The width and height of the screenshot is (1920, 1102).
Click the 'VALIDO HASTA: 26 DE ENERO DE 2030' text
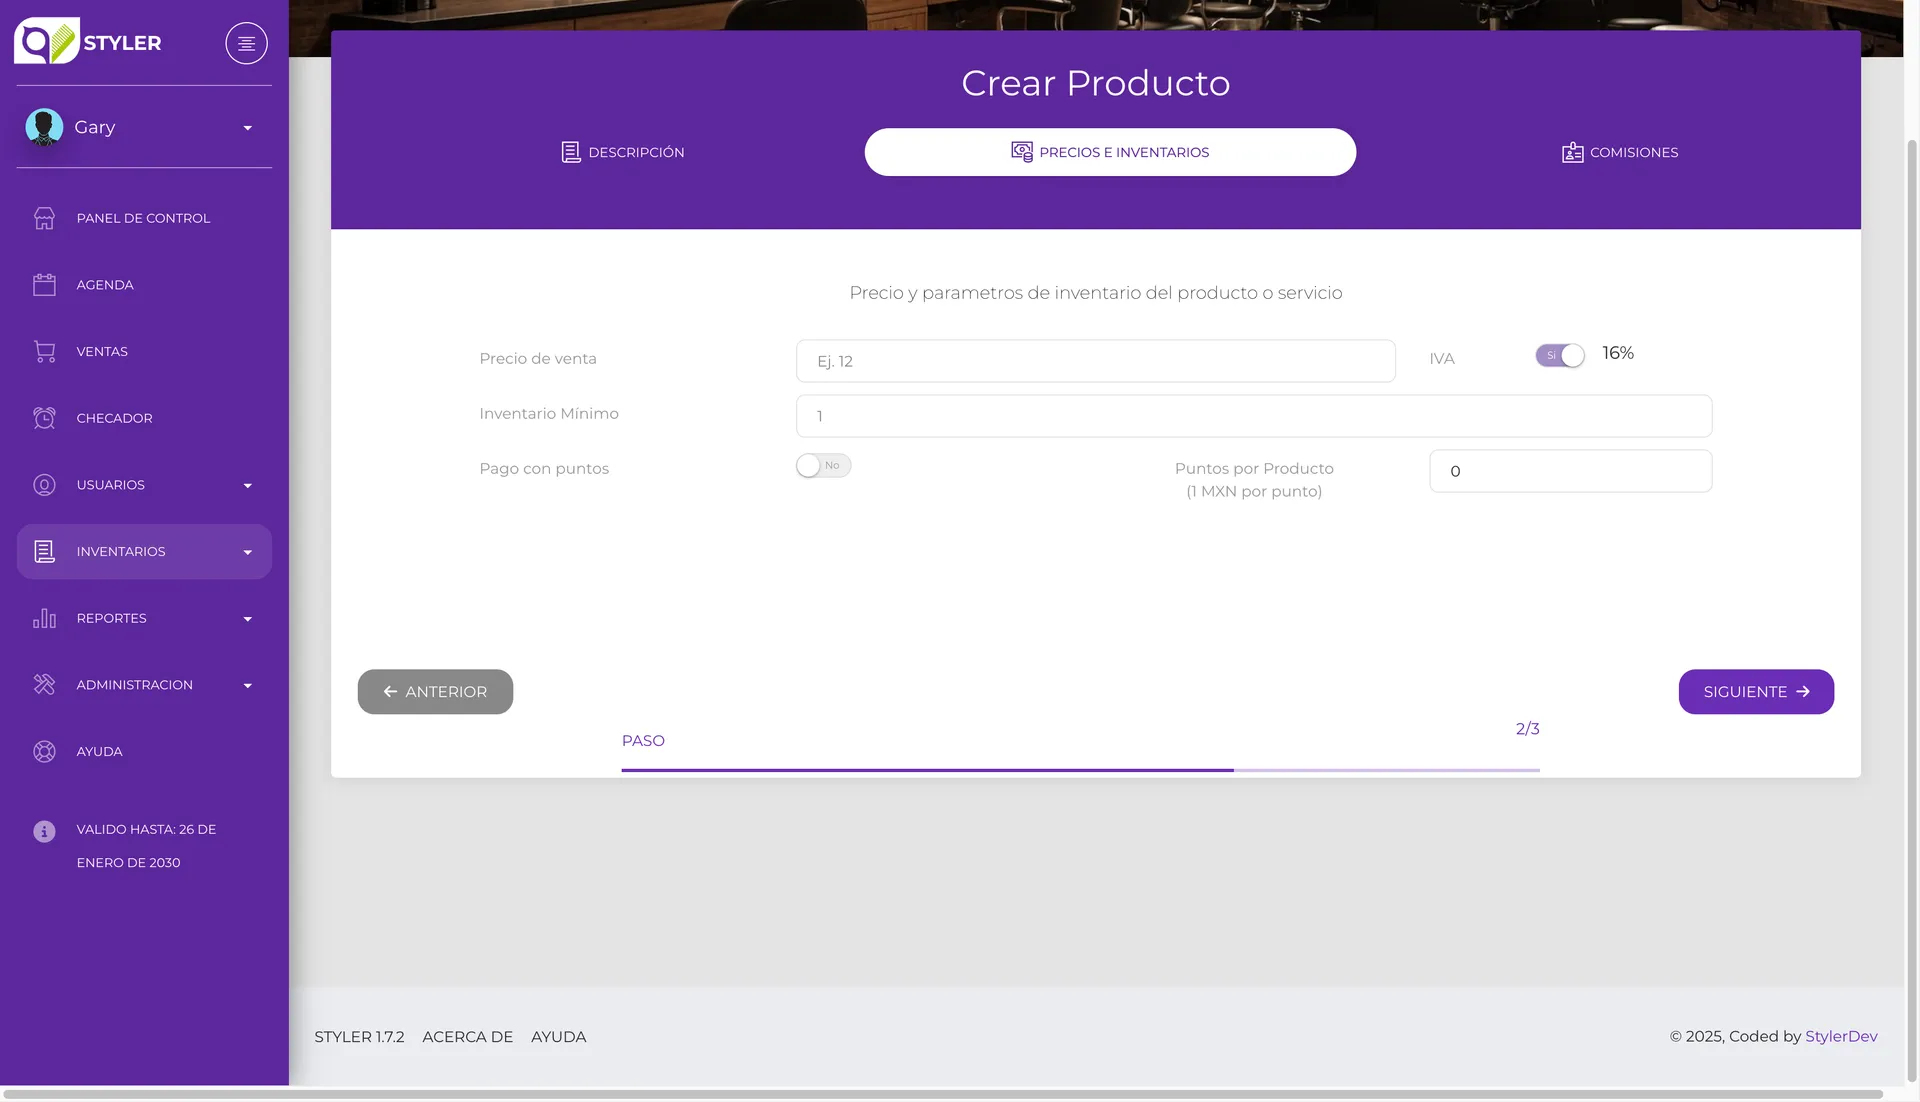coord(146,846)
